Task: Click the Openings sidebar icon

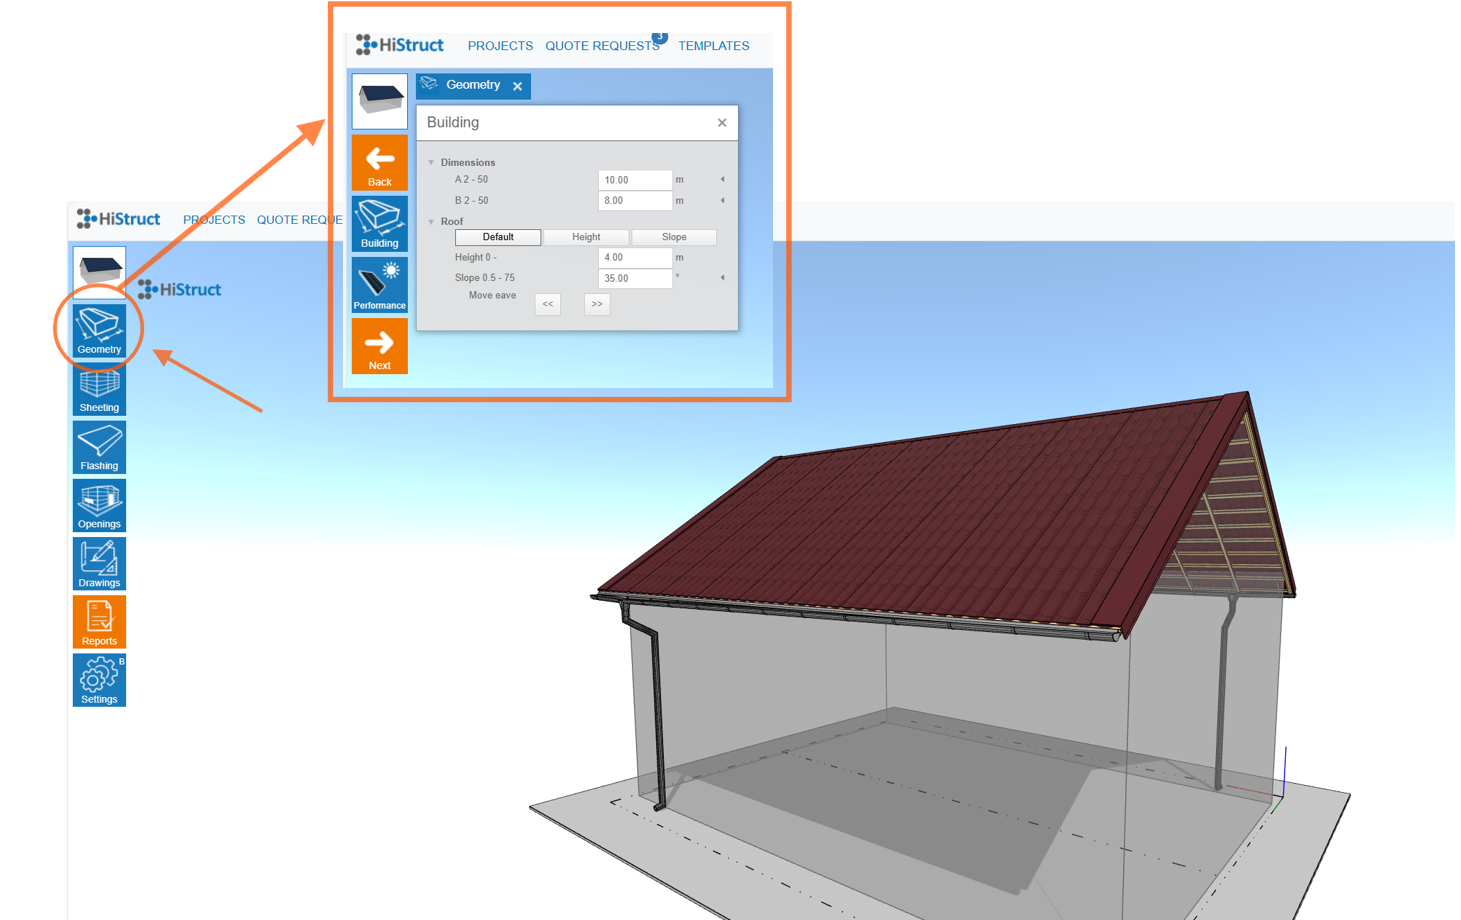Action: (x=99, y=505)
